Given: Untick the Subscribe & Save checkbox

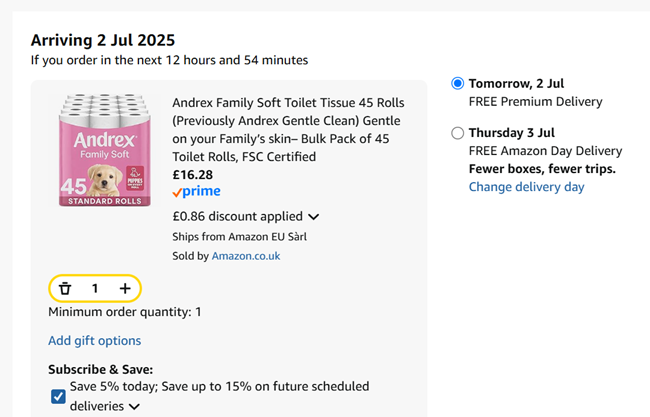Looking at the screenshot, I should coord(58,396).
